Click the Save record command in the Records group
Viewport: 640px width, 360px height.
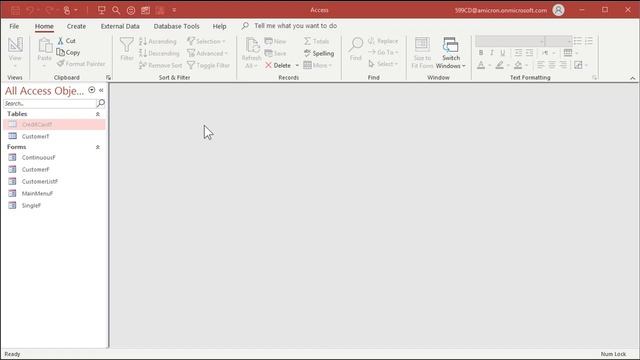pyautogui.click(x=276, y=53)
